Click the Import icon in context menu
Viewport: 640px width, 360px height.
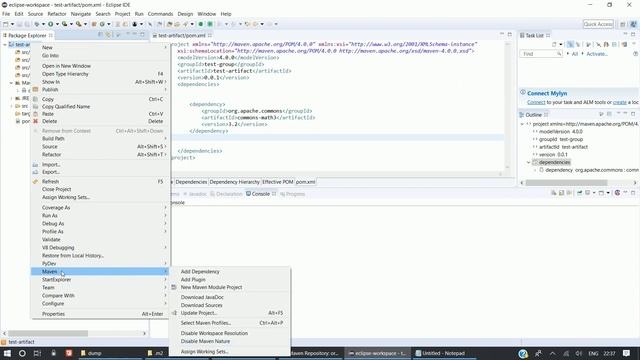point(36,164)
